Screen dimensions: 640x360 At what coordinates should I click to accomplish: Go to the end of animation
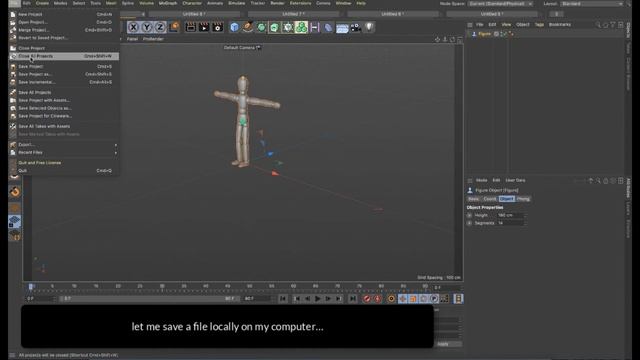pos(353,299)
